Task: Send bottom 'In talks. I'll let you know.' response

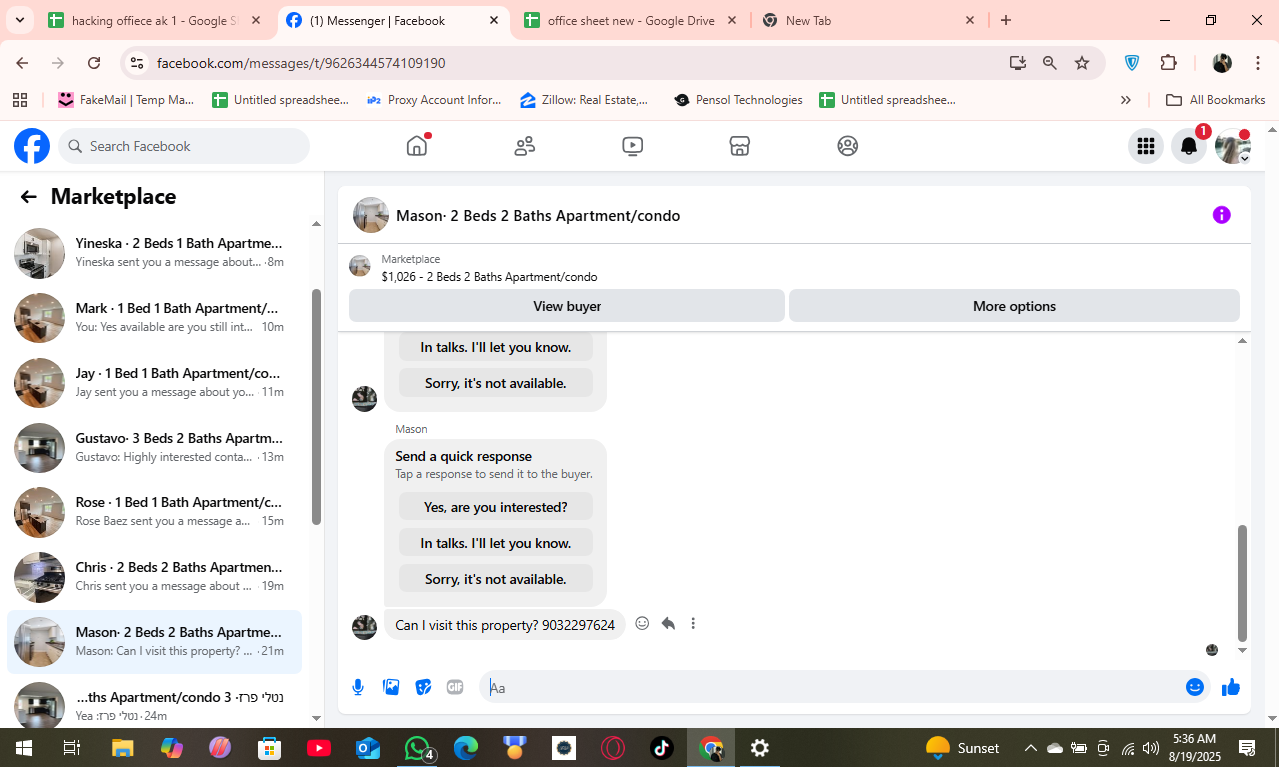Action: click(496, 543)
